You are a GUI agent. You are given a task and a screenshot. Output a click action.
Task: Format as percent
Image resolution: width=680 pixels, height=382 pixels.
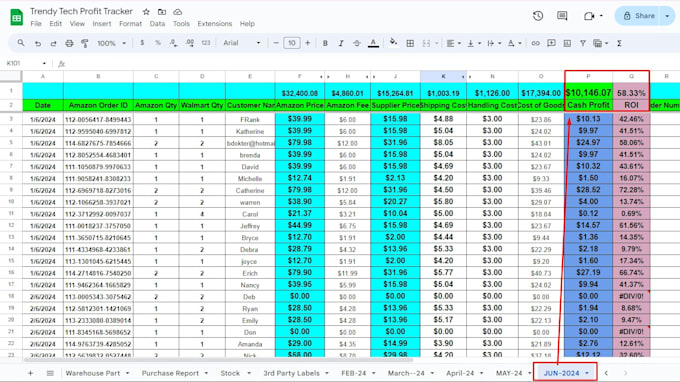pos(158,43)
